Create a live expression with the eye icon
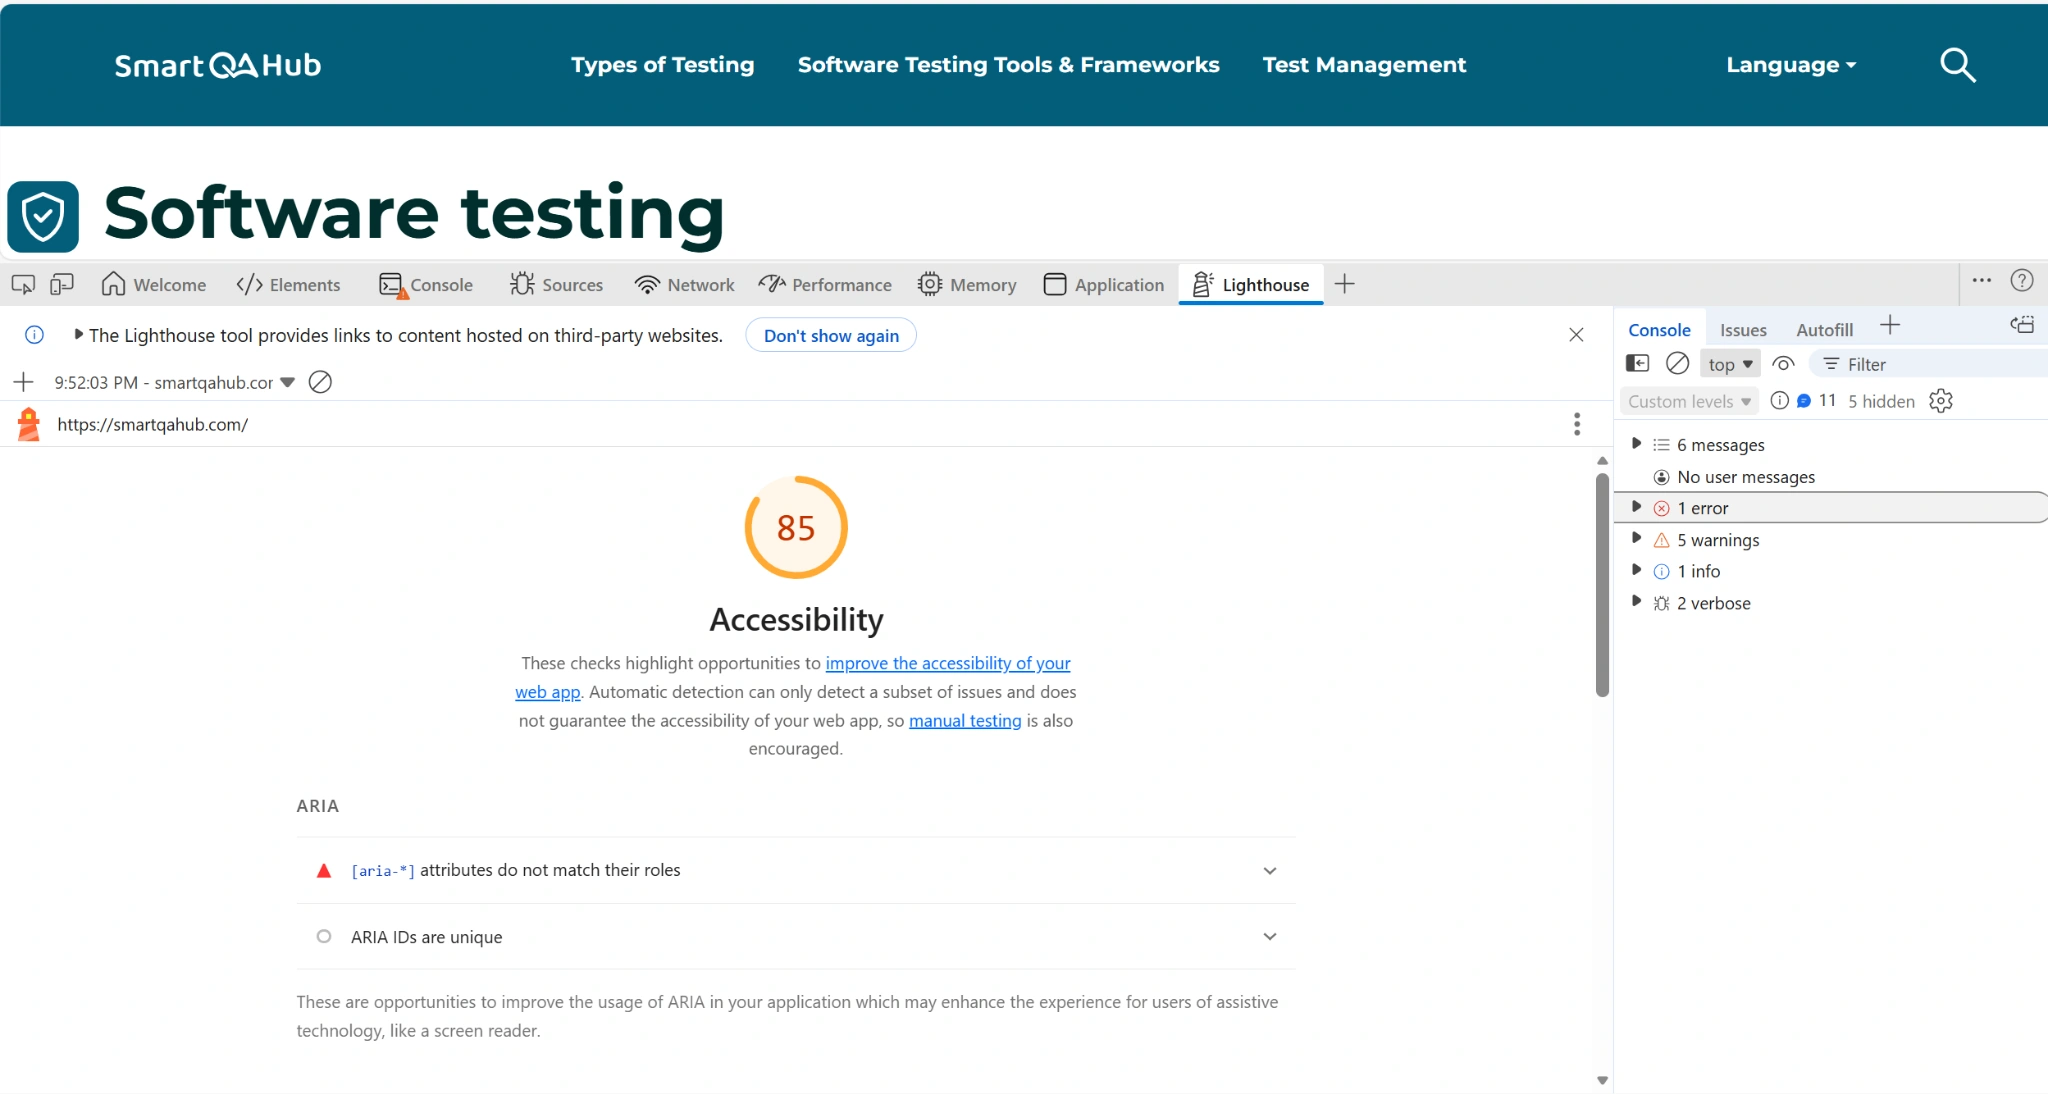 [x=1785, y=364]
